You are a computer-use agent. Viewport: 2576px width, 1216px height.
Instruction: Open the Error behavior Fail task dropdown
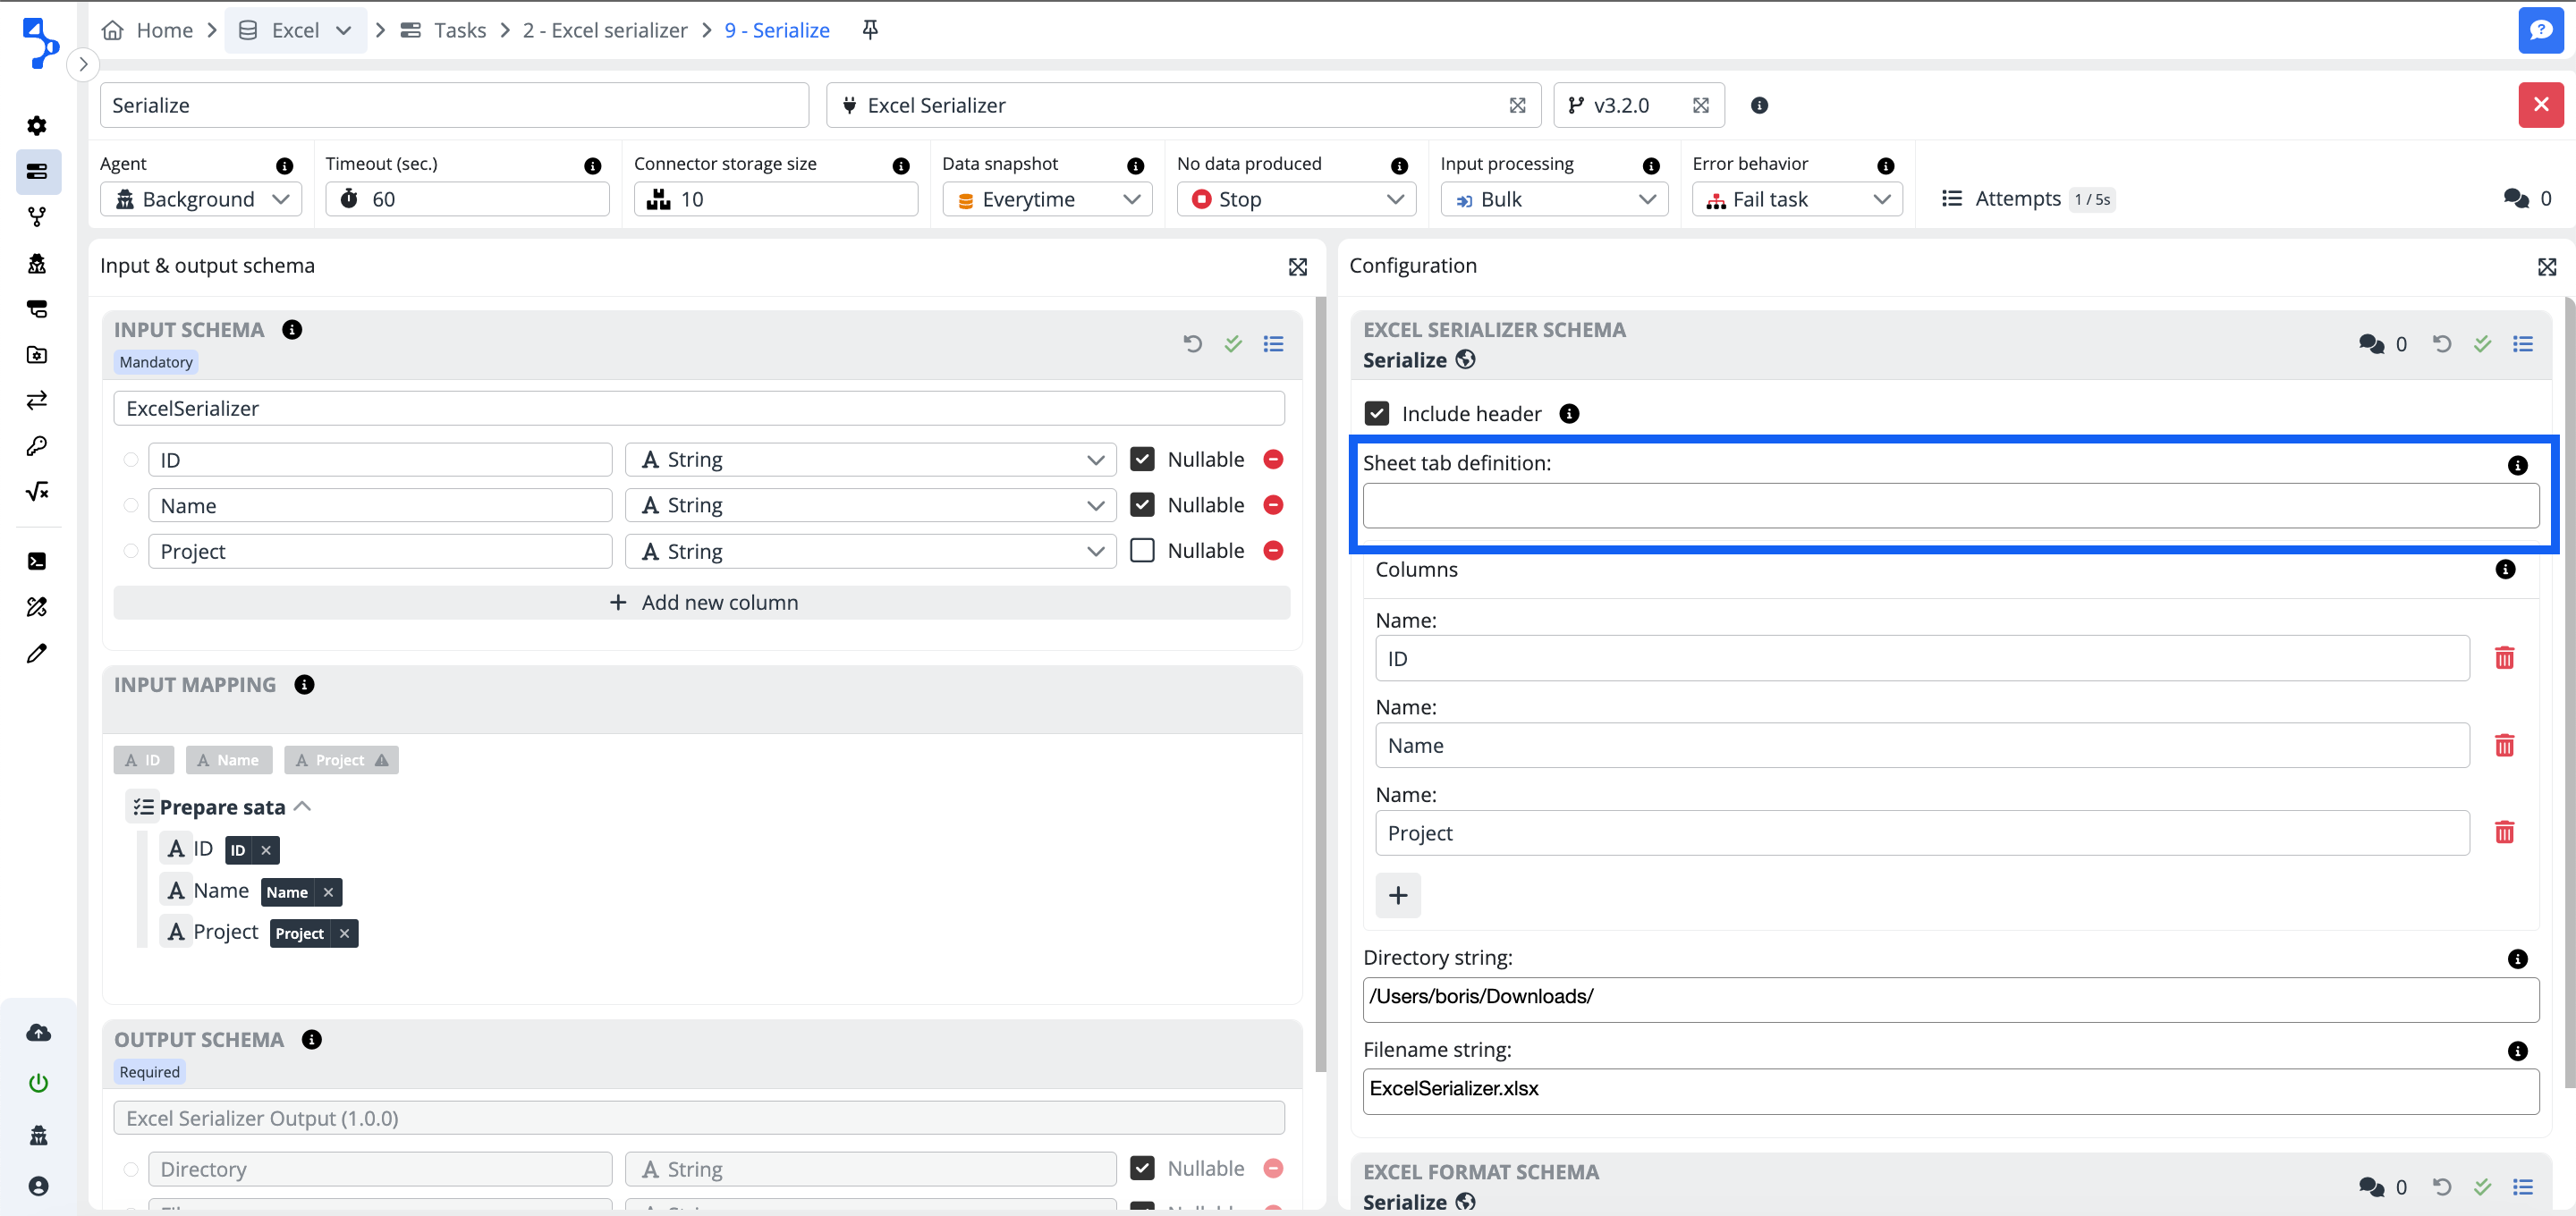tap(1796, 199)
